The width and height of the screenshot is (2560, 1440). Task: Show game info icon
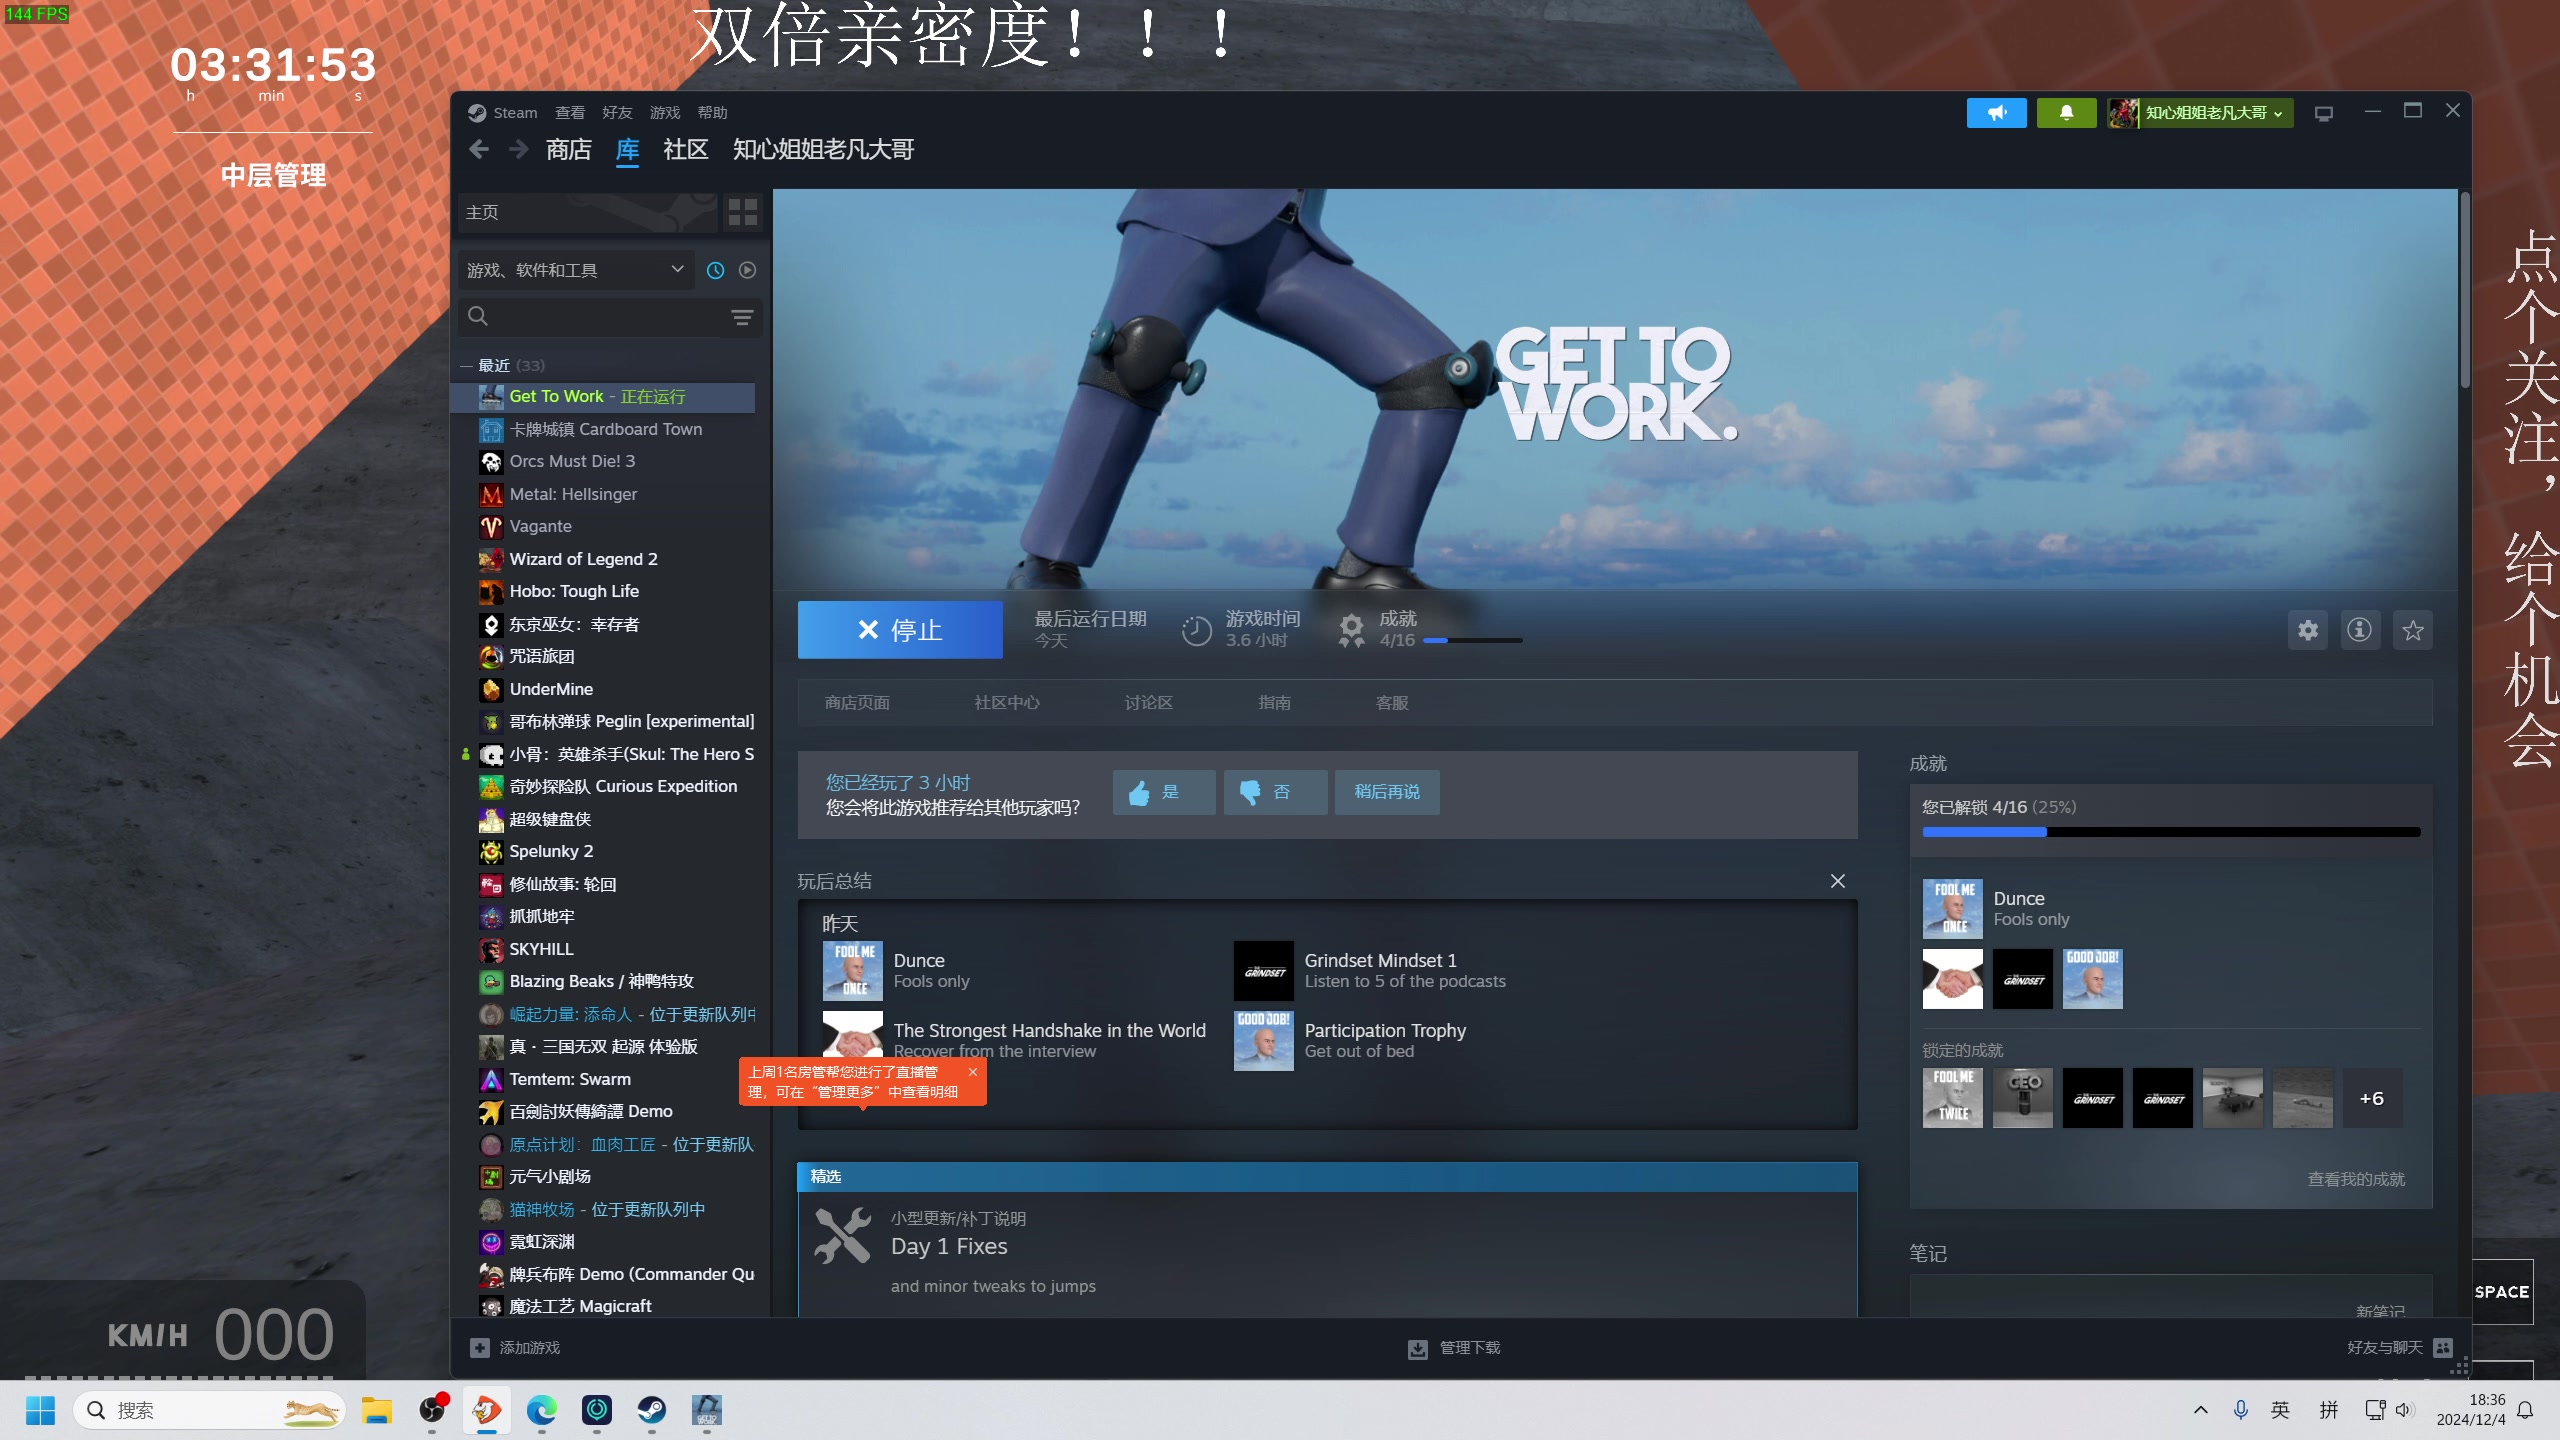(2360, 630)
